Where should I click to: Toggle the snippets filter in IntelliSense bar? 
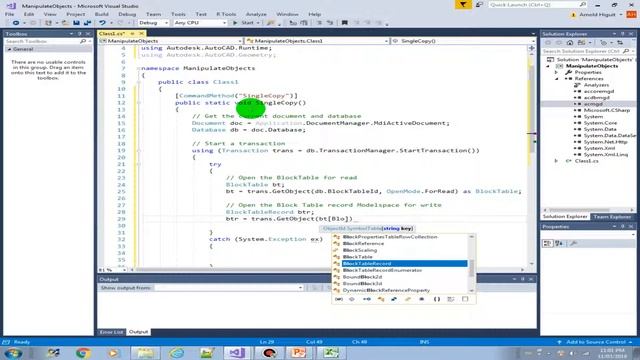pyautogui.click(x=464, y=299)
